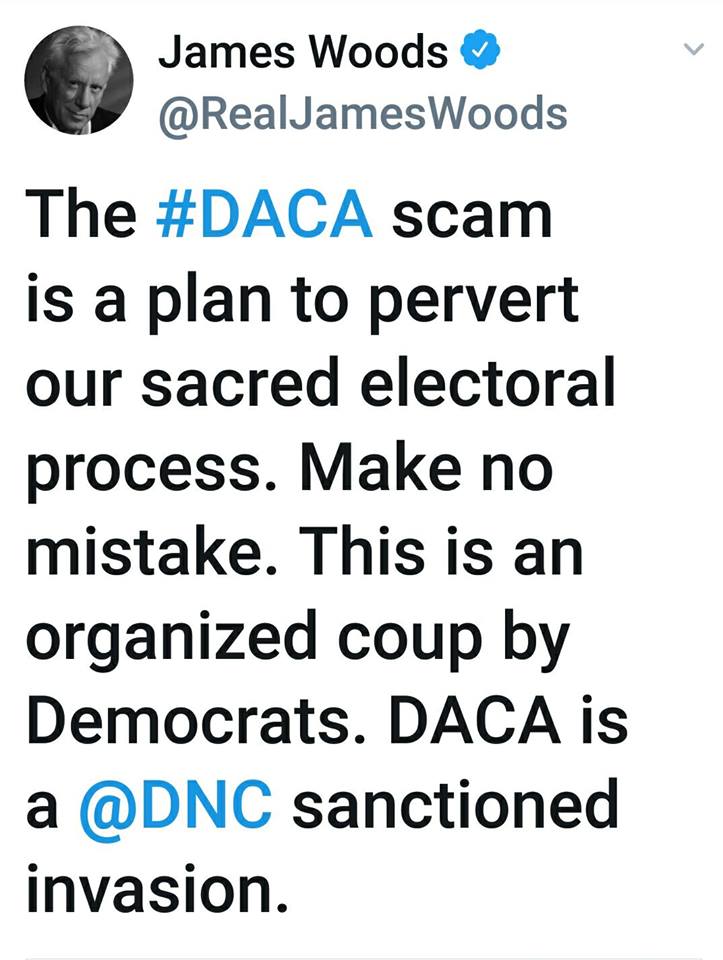The image size is (723, 960).
Task: Click the word "organized" in the tweet
Action: tap(173, 639)
